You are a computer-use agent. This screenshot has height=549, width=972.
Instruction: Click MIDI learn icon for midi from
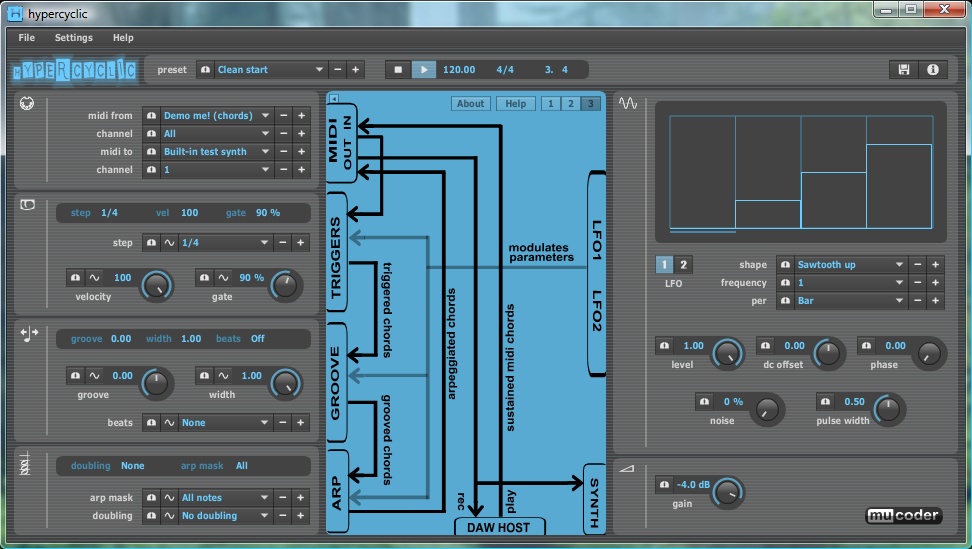tap(151, 115)
